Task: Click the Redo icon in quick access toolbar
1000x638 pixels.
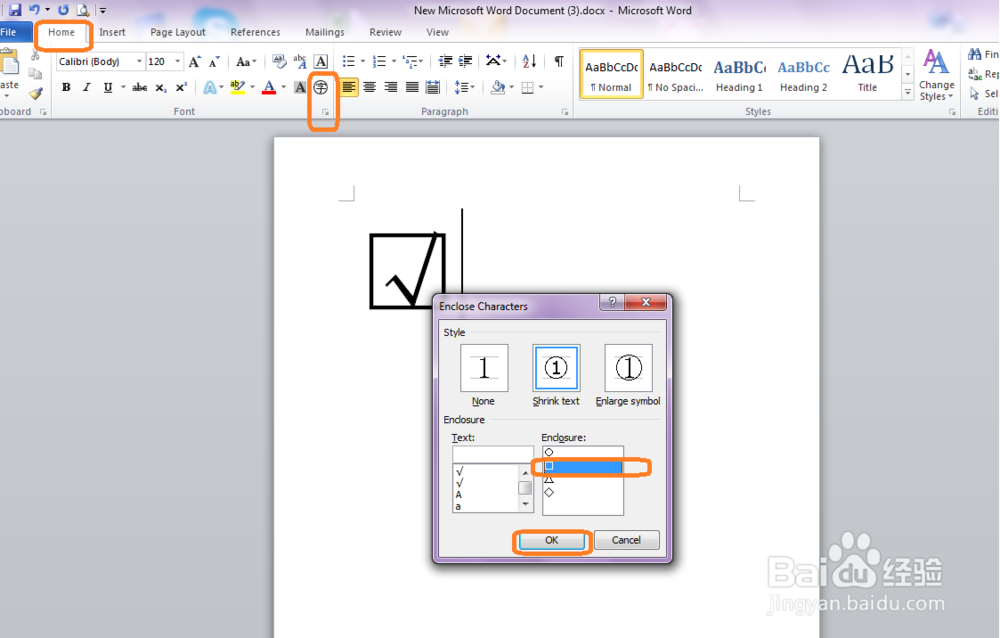Action: click(x=63, y=10)
